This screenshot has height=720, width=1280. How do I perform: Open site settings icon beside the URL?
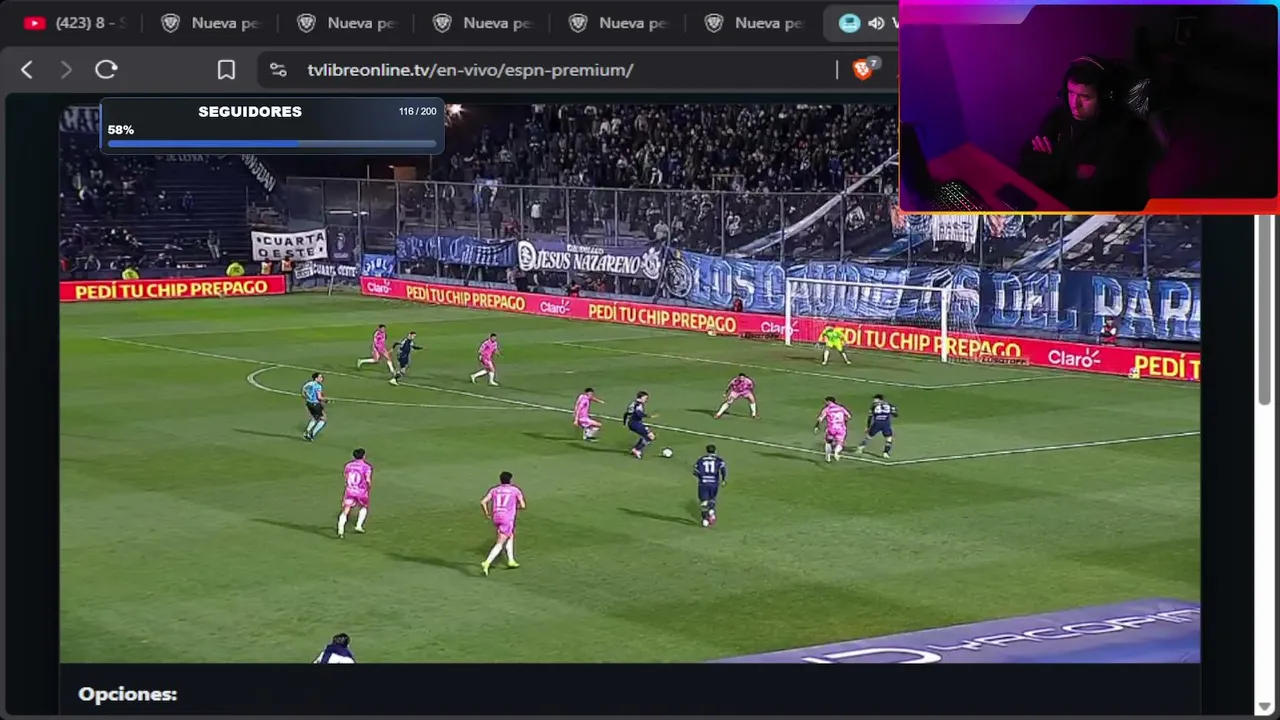pyautogui.click(x=278, y=70)
